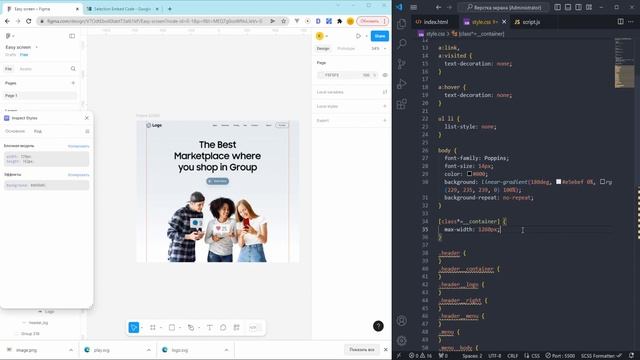Image resolution: width=640 pixels, height=360 pixels.
Task: Switch to the second Google browser tab
Action: pos(123,9)
